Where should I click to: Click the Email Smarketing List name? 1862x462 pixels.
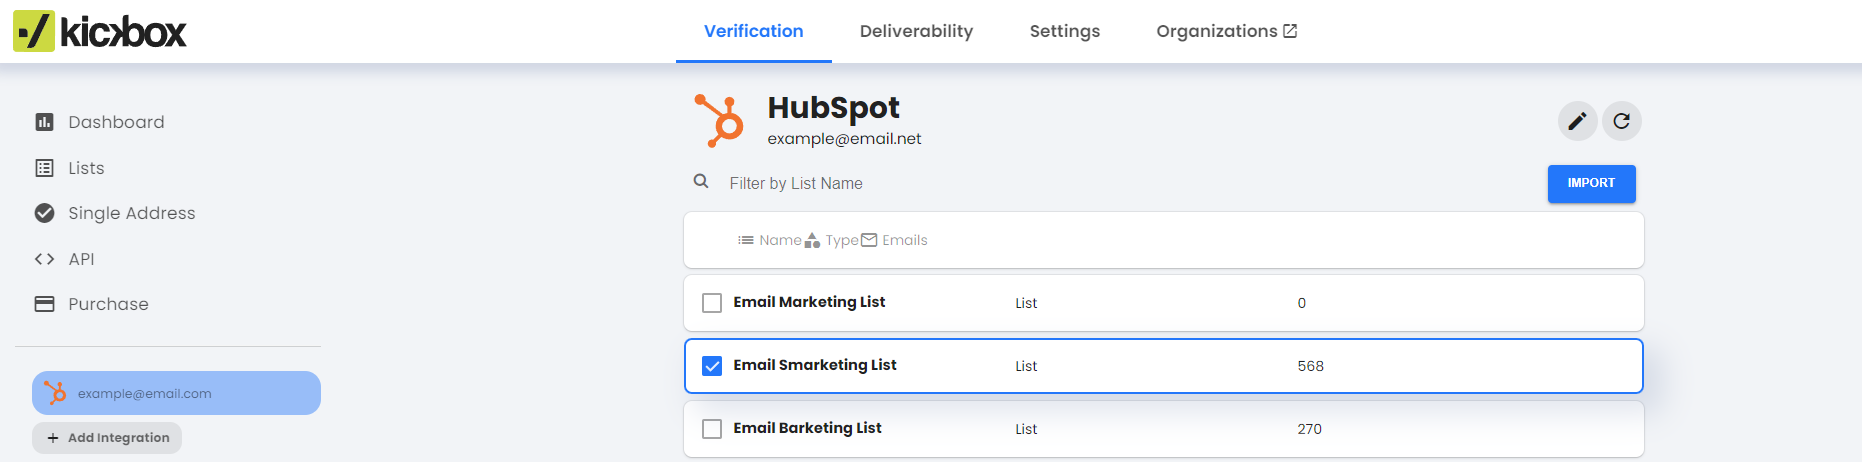(x=815, y=365)
